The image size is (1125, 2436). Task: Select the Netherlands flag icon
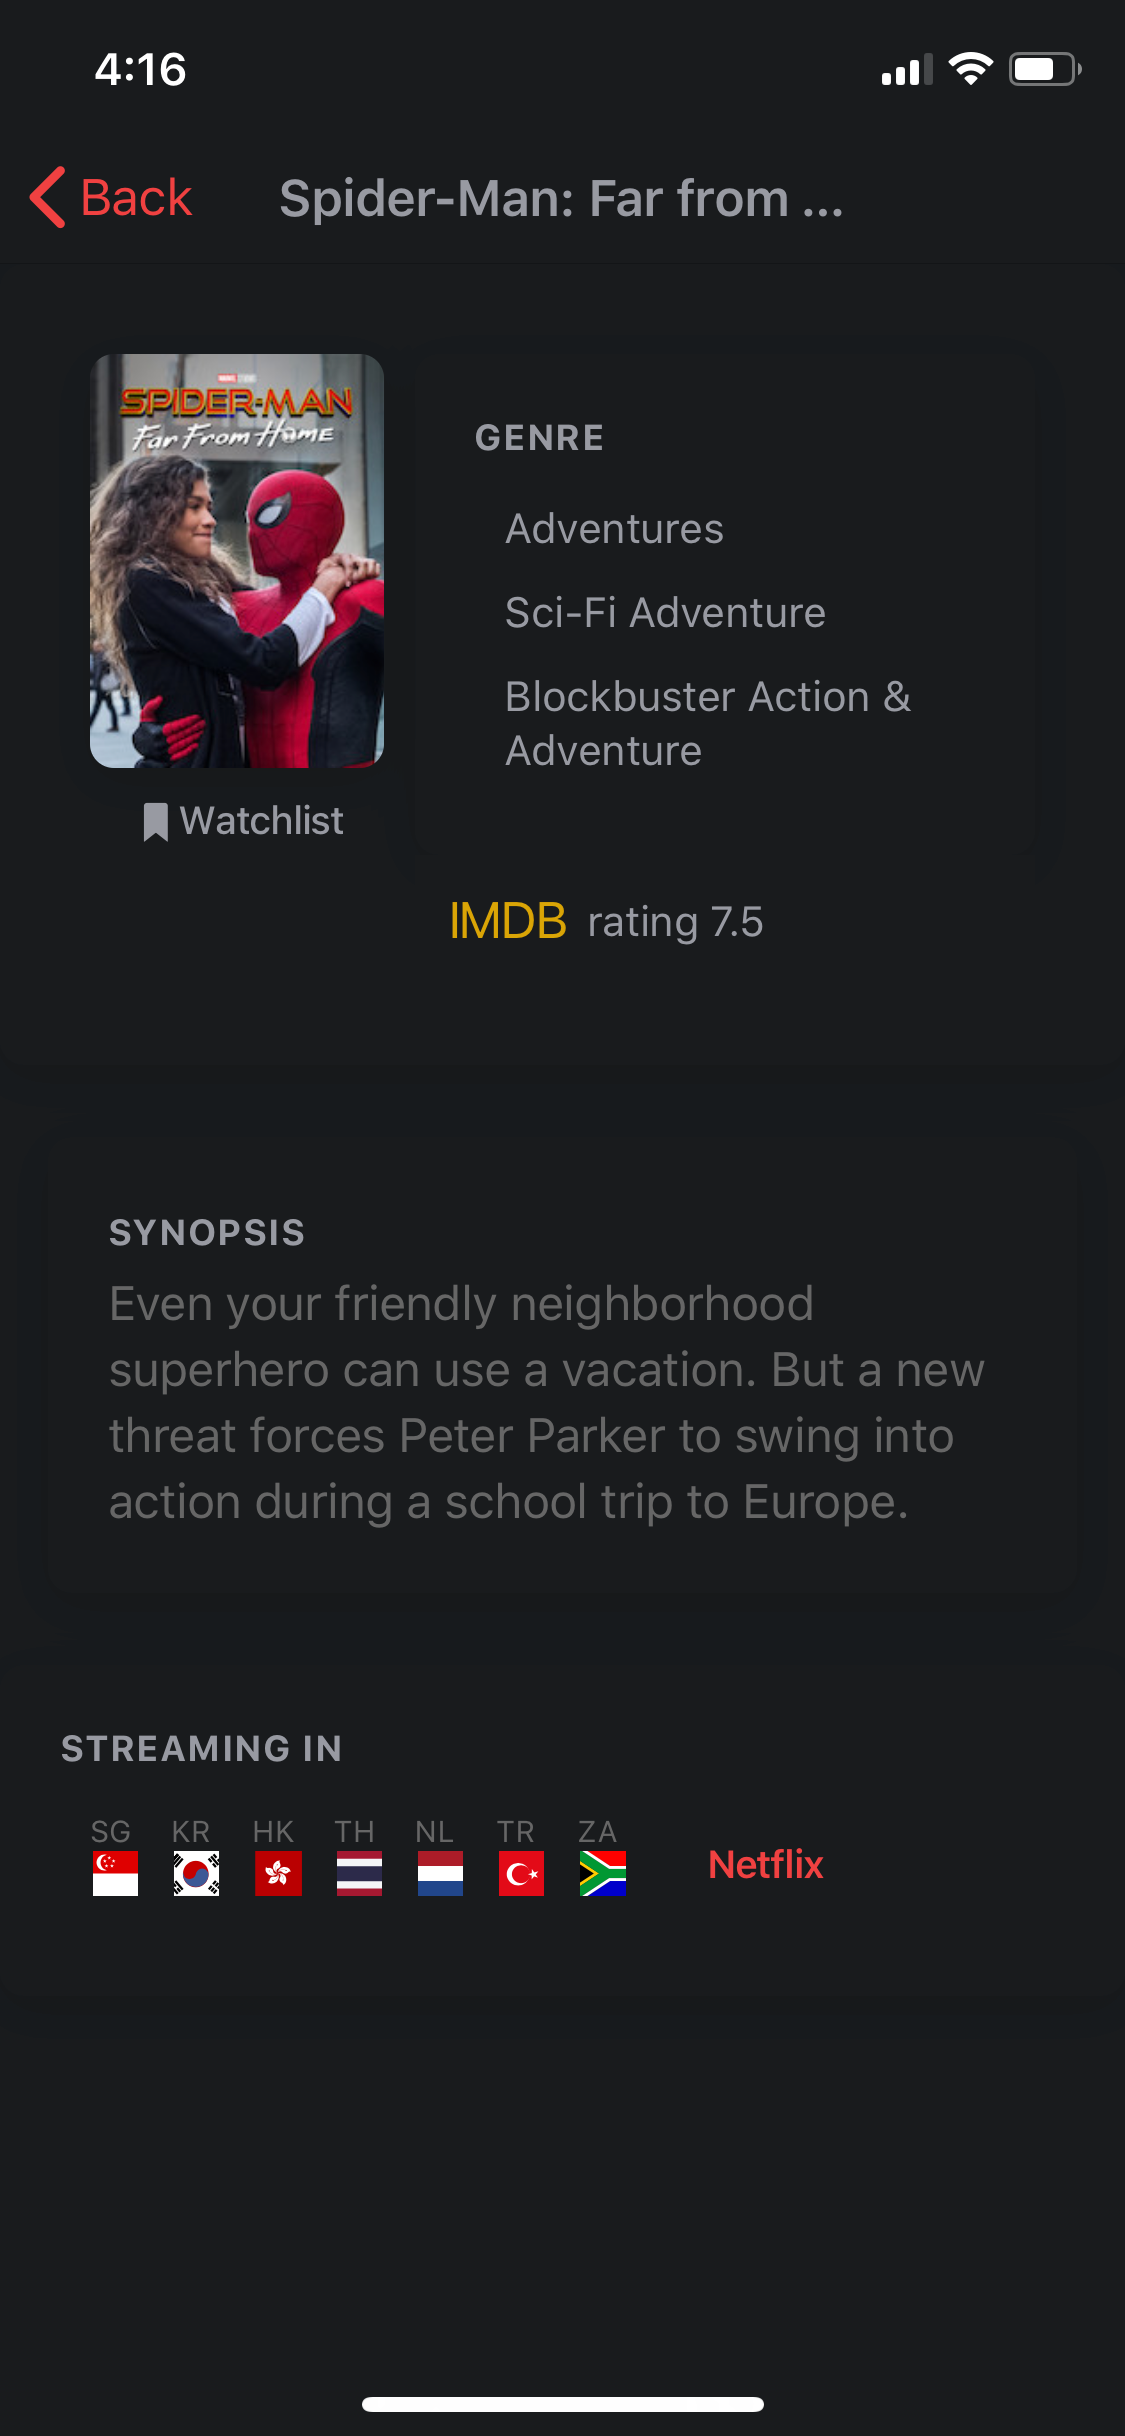(x=440, y=1873)
